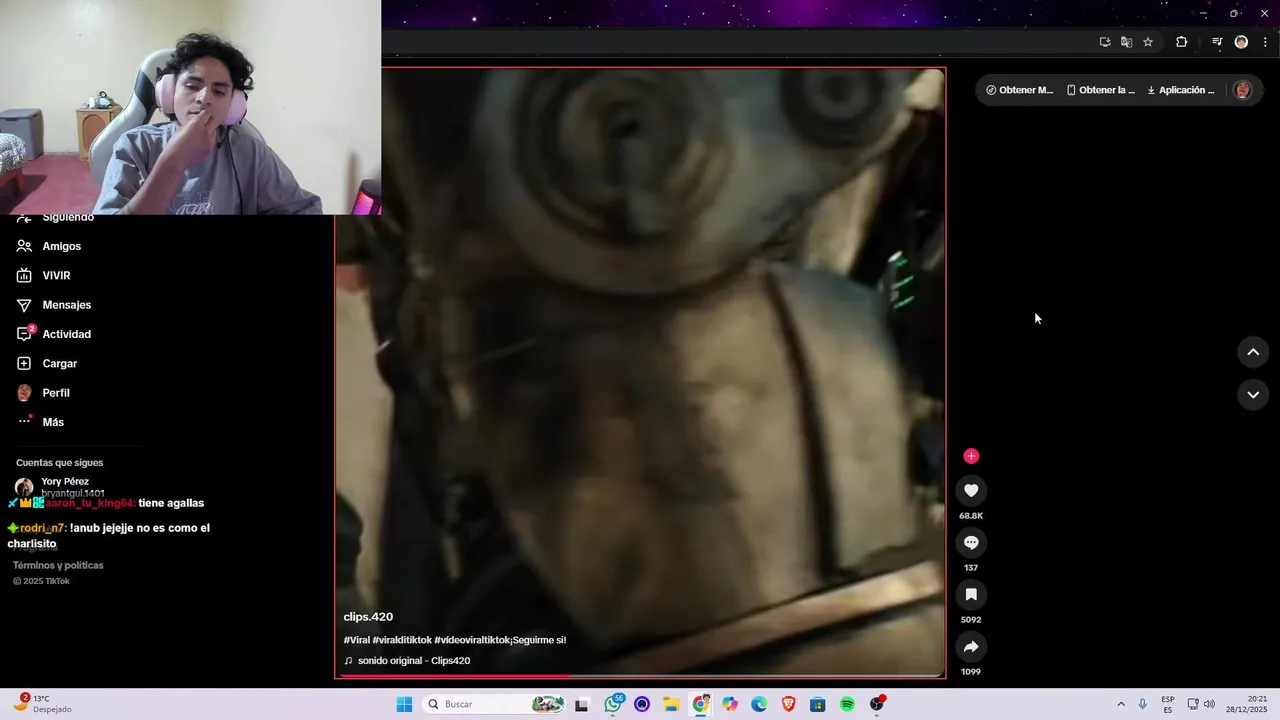The width and height of the screenshot is (1280, 720).
Task: Click the Obtener M... button
Action: (1019, 90)
